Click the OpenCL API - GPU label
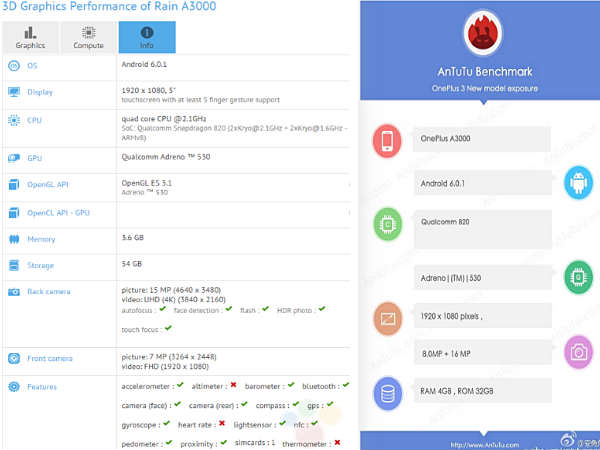The image size is (600, 450). click(58, 213)
